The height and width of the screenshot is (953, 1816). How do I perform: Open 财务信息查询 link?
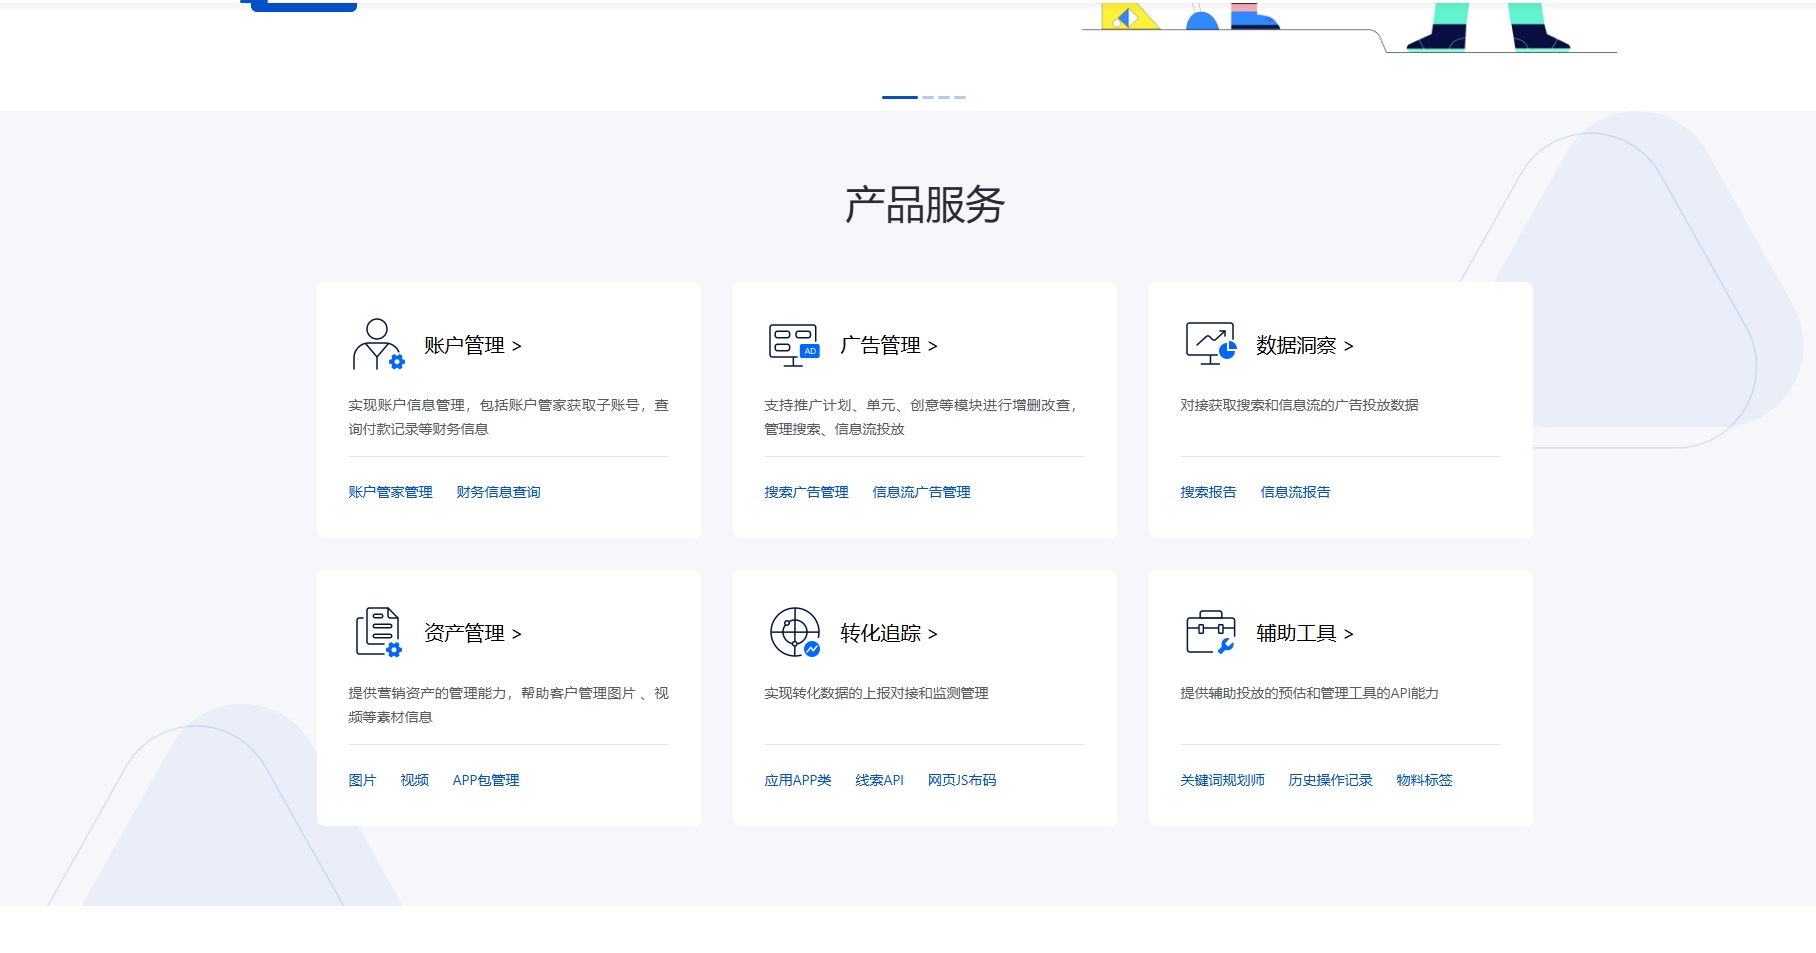tap(498, 492)
